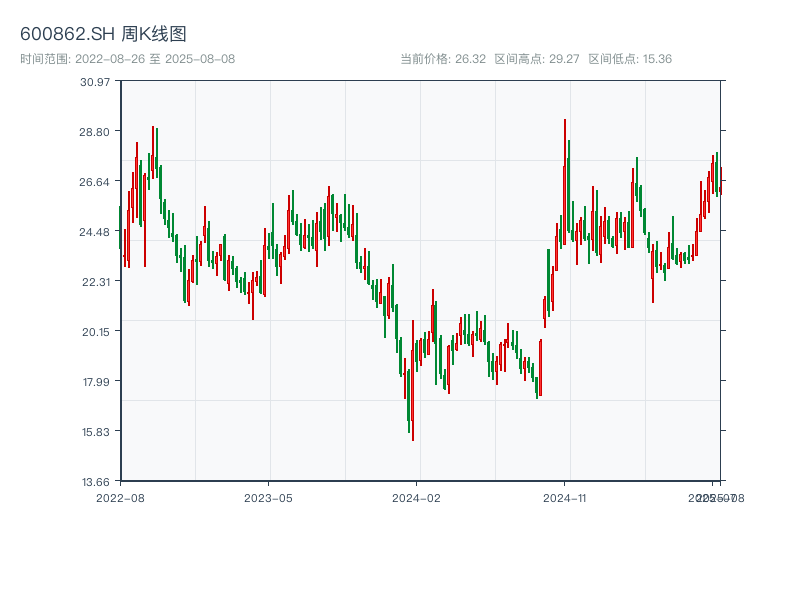Click y-axis label 20.15
The height and width of the screenshot is (600, 800).
point(96,332)
